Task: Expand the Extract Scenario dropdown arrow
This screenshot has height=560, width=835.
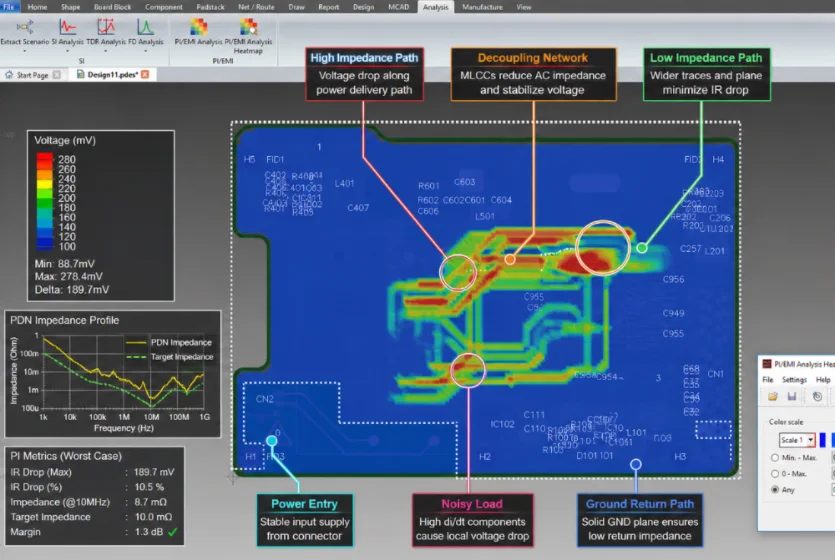Action: [x=24, y=51]
